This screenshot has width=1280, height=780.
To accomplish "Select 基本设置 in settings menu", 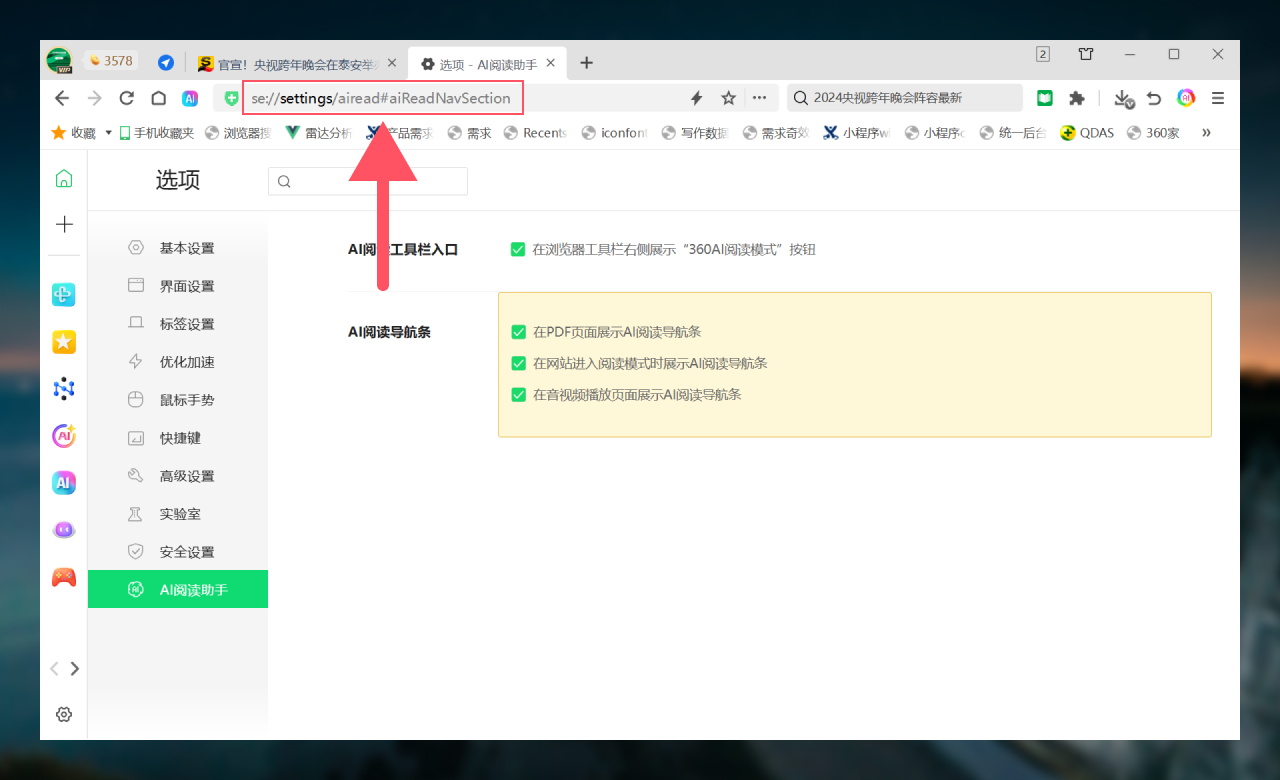I will click(186, 248).
